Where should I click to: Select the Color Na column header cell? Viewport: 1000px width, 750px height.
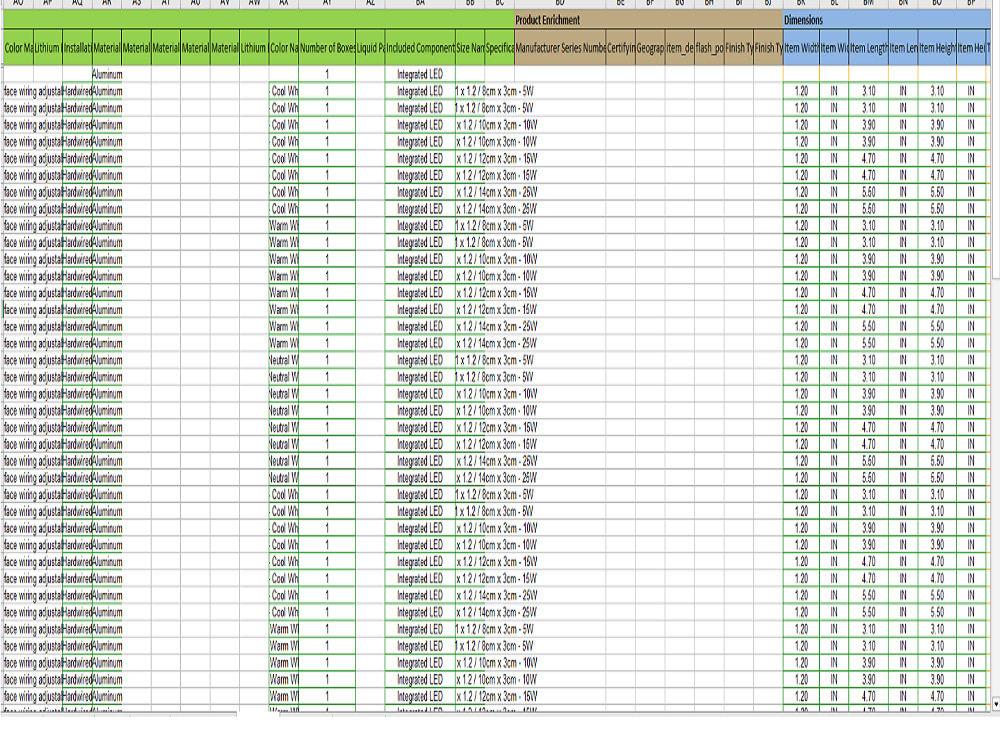coord(284,47)
